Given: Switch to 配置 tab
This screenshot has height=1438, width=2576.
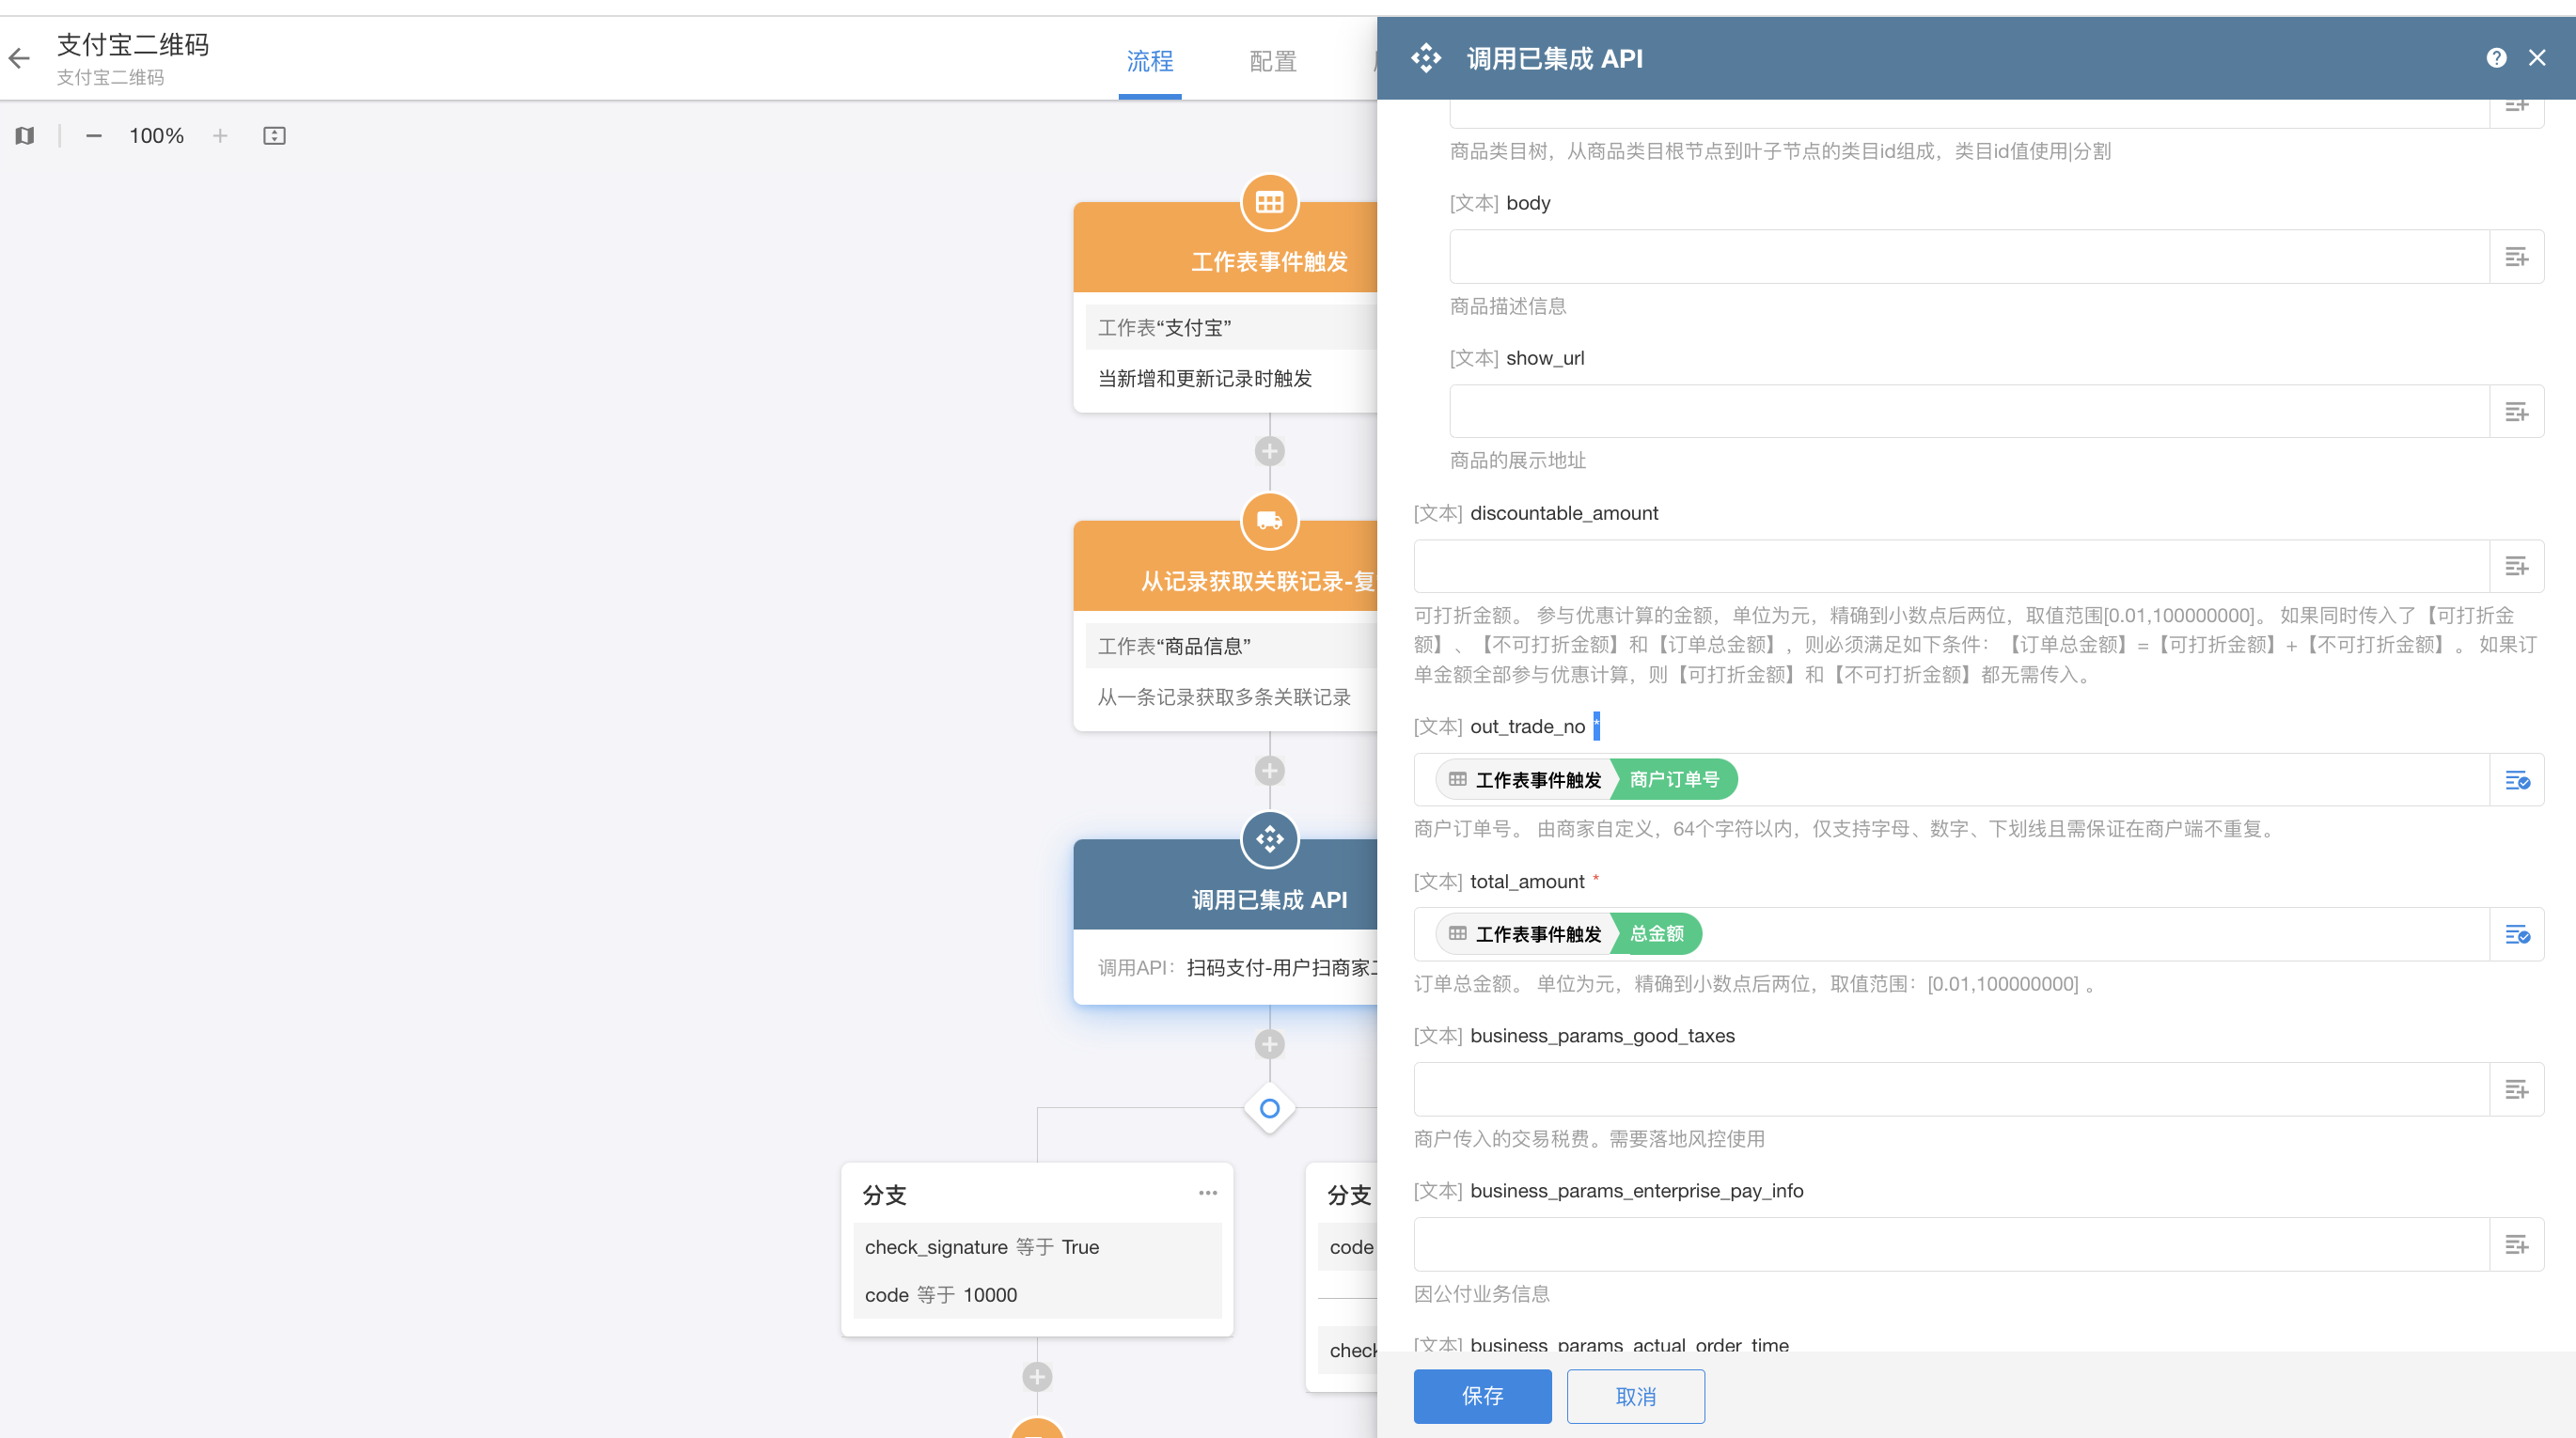Looking at the screenshot, I should [x=1272, y=62].
